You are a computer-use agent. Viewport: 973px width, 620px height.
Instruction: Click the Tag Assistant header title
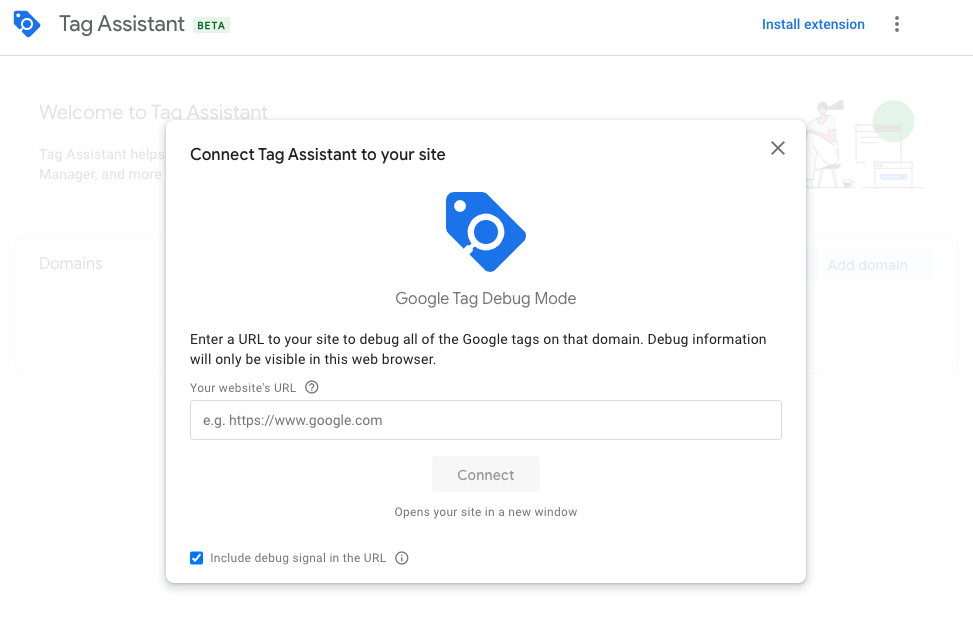coord(122,24)
